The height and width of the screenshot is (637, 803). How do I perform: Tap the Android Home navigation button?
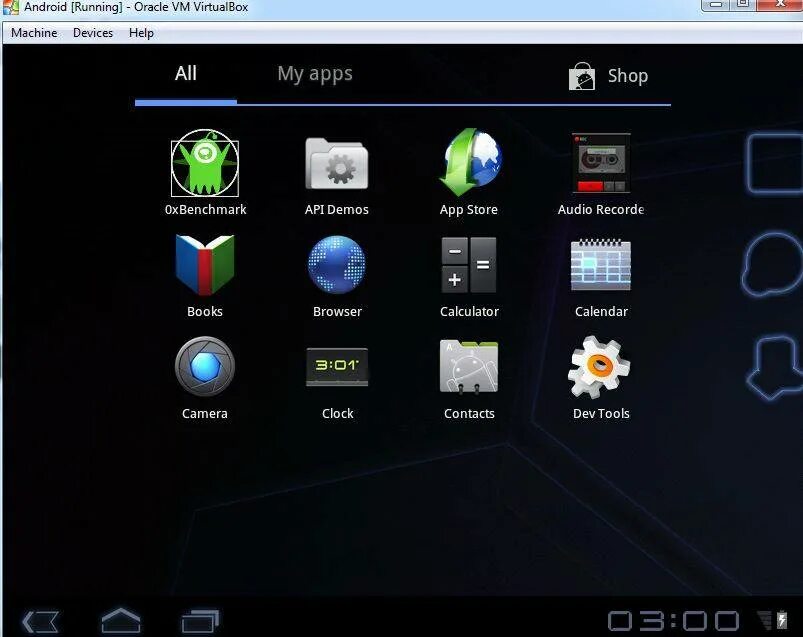tap(121, 620)
